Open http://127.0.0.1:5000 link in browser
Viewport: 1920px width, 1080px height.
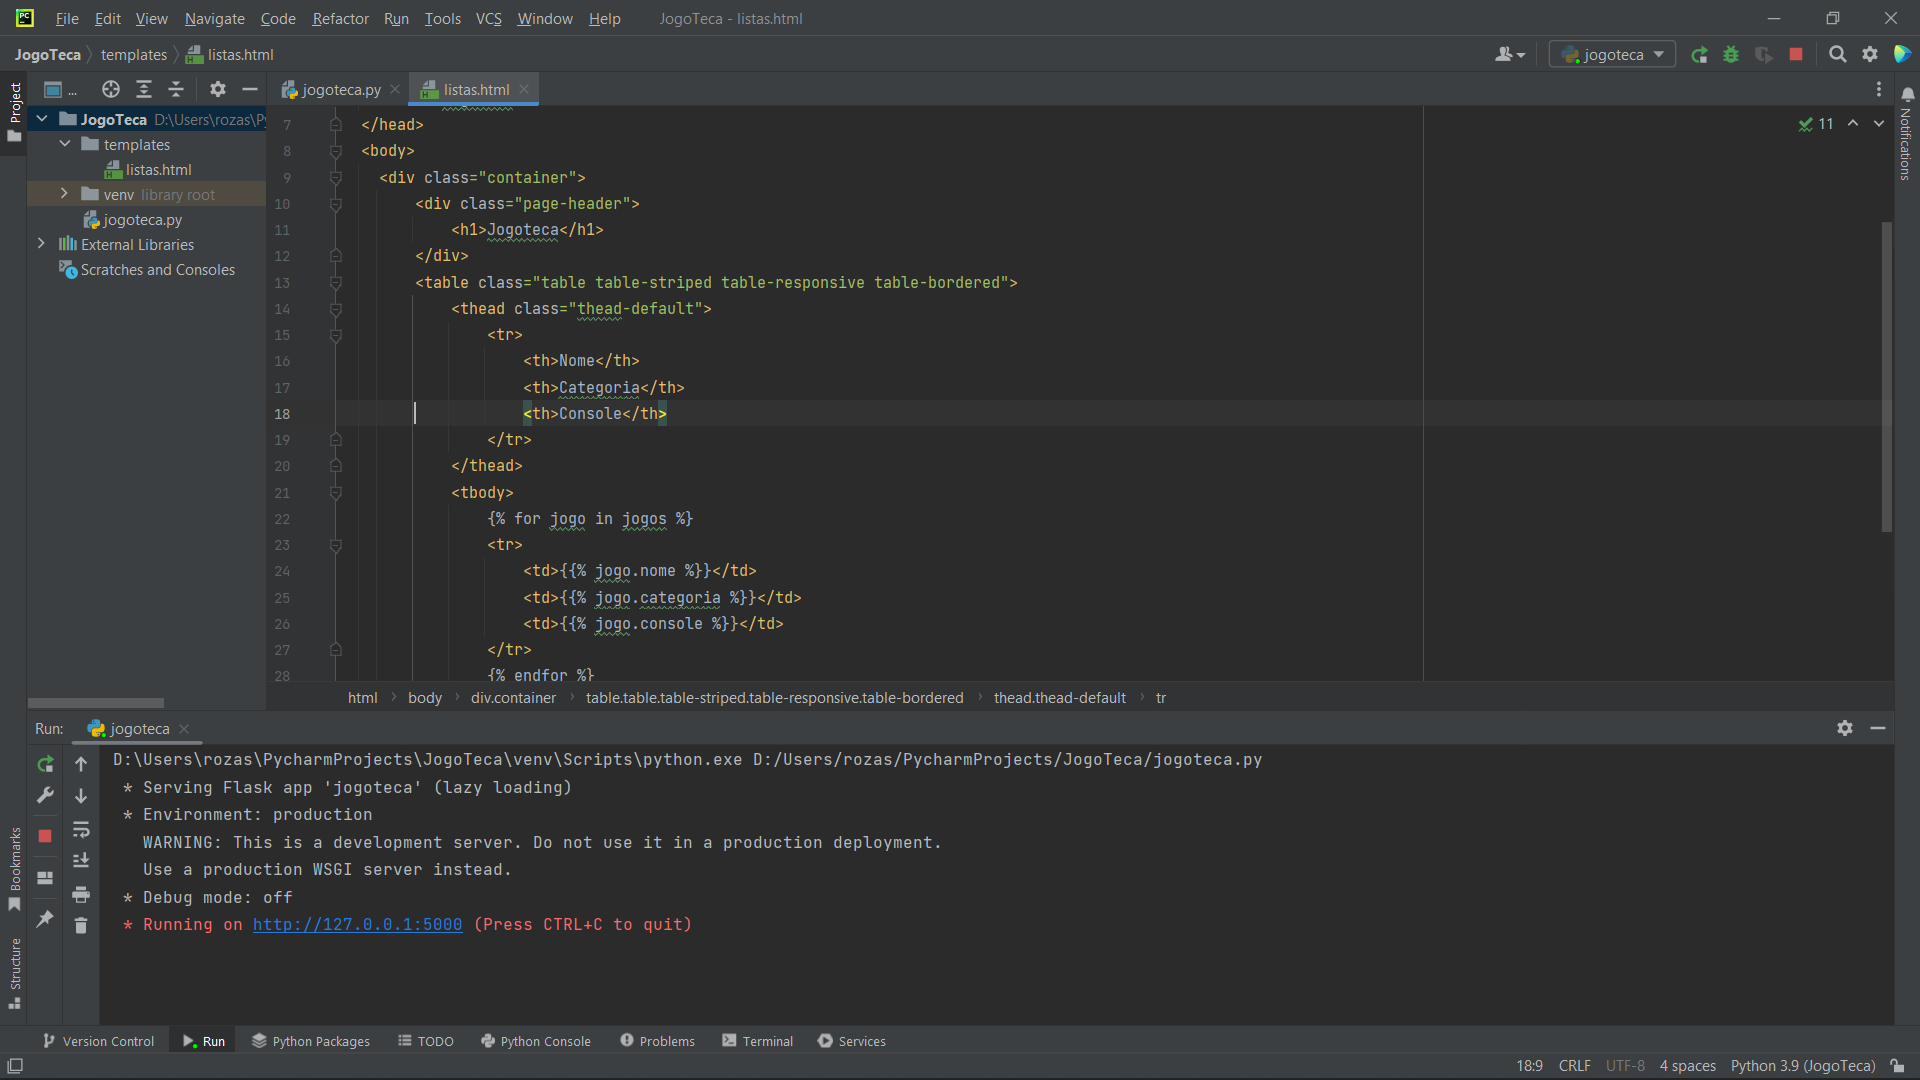pyautogui.click(x=357, y=924)
